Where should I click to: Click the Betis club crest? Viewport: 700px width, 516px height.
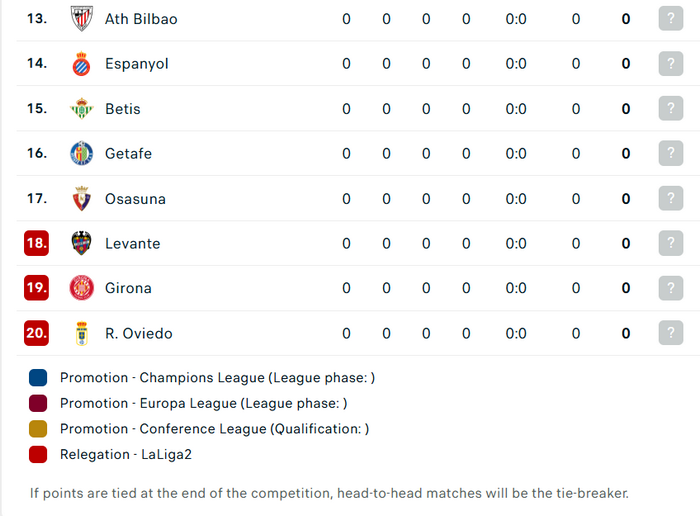[82, 108]
